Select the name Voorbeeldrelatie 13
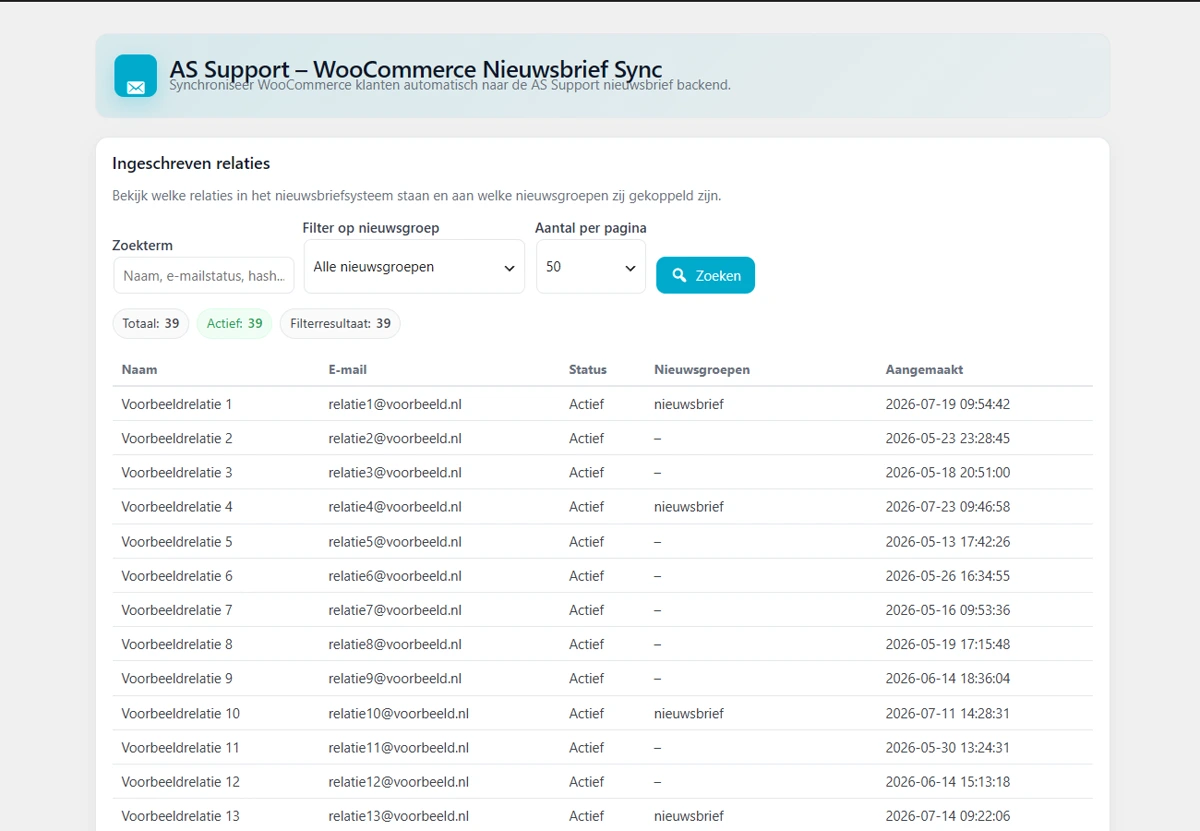1200x831 pixels. [x=181, y=815]
